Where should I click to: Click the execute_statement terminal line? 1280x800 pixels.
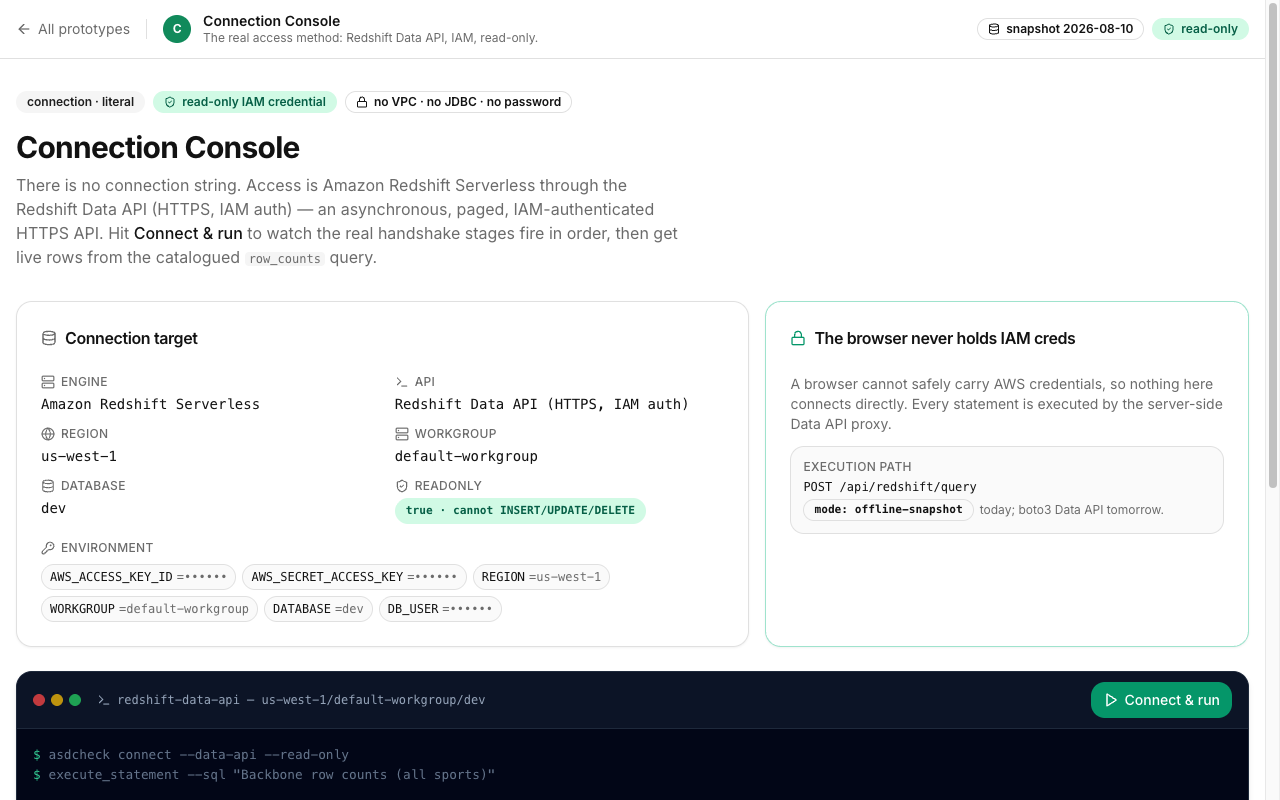point(264,775)
